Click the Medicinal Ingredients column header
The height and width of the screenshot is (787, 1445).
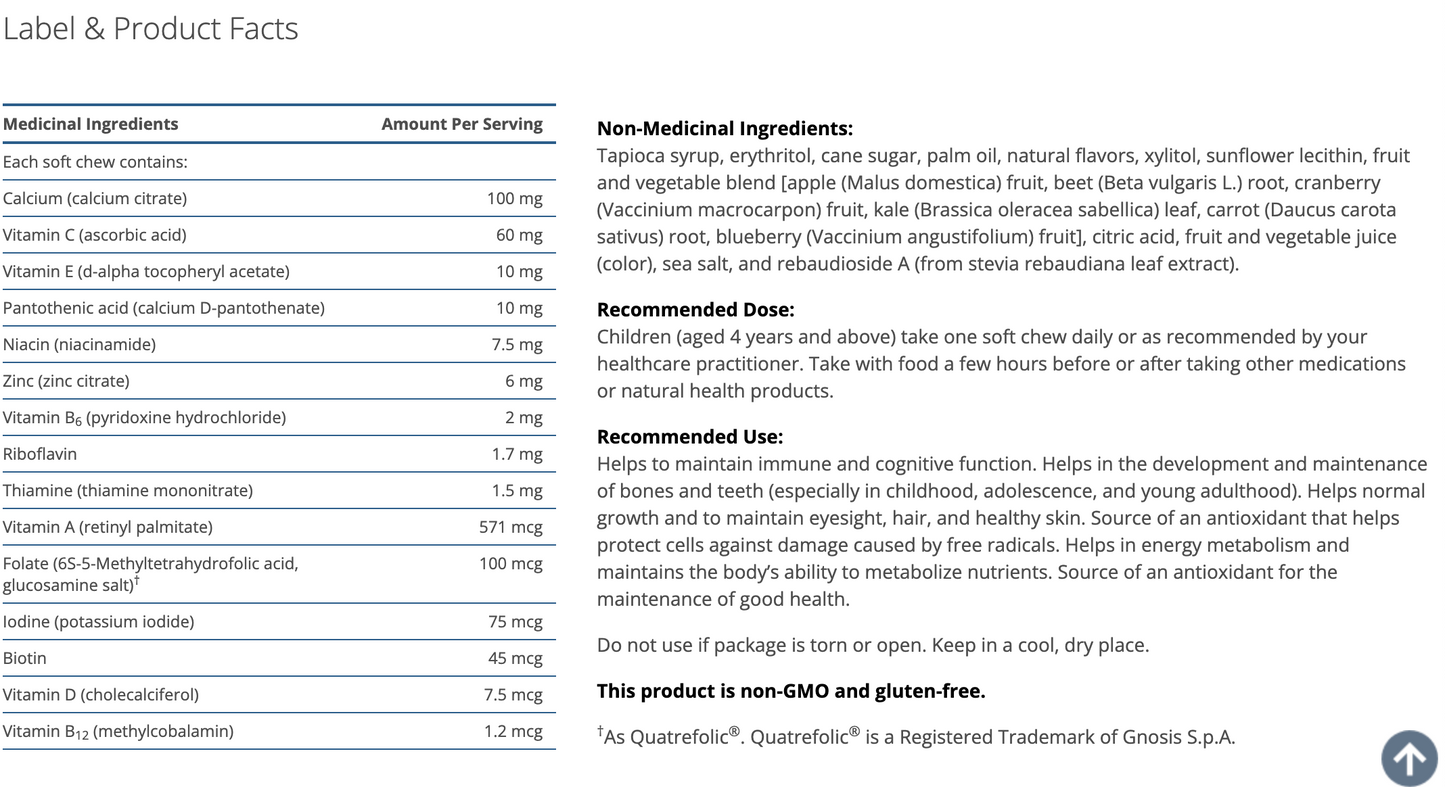[x=91, y=124]
